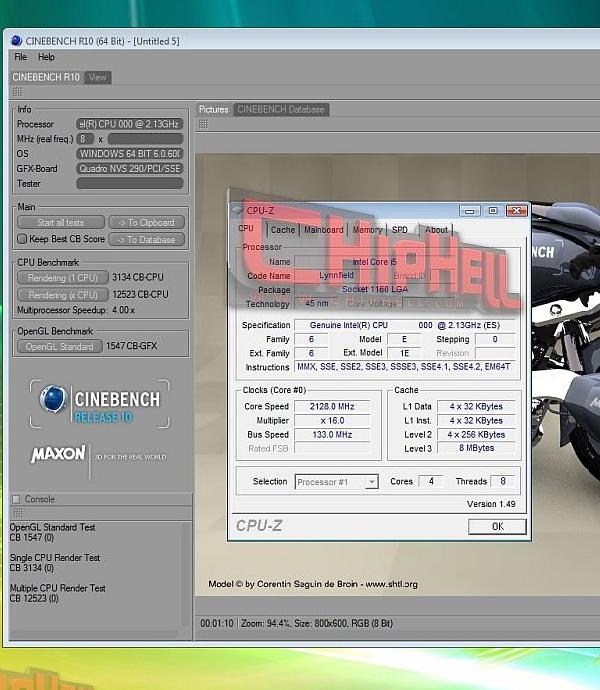Click the status bar render time 00:01:10
The height and width of the screenshot is (690, 600).
217,623
